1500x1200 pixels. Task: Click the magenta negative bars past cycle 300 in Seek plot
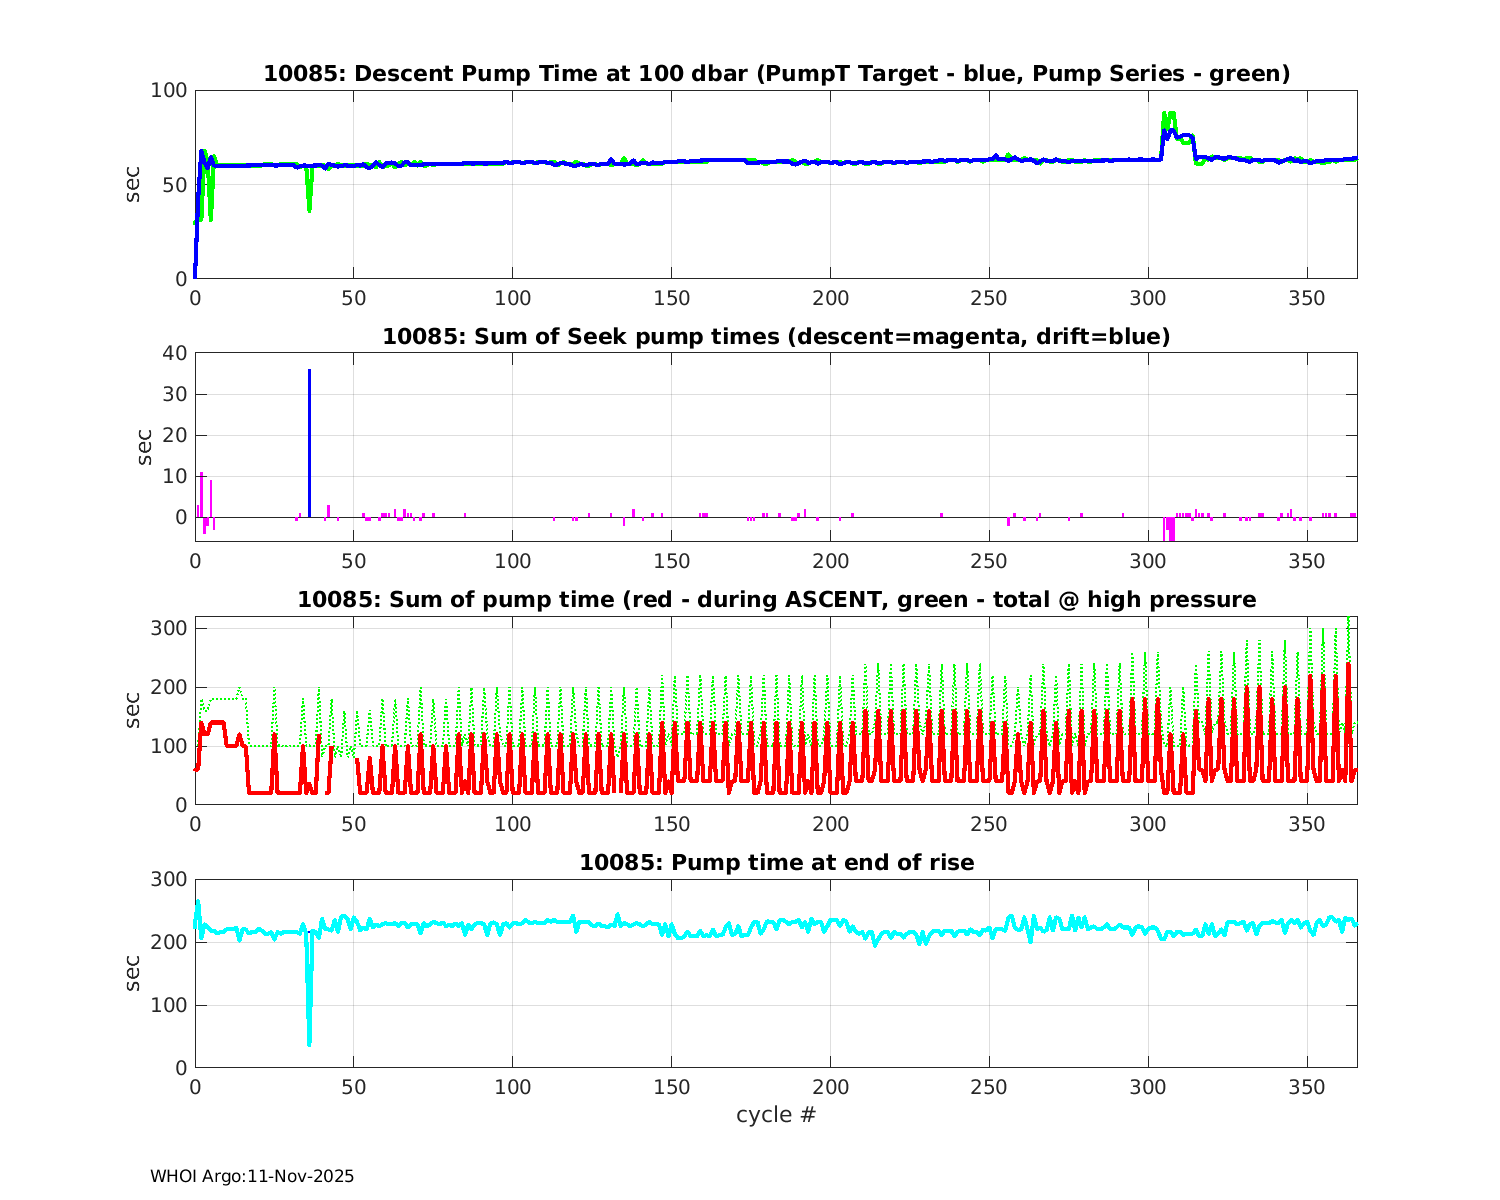(x=1170, y=529)
